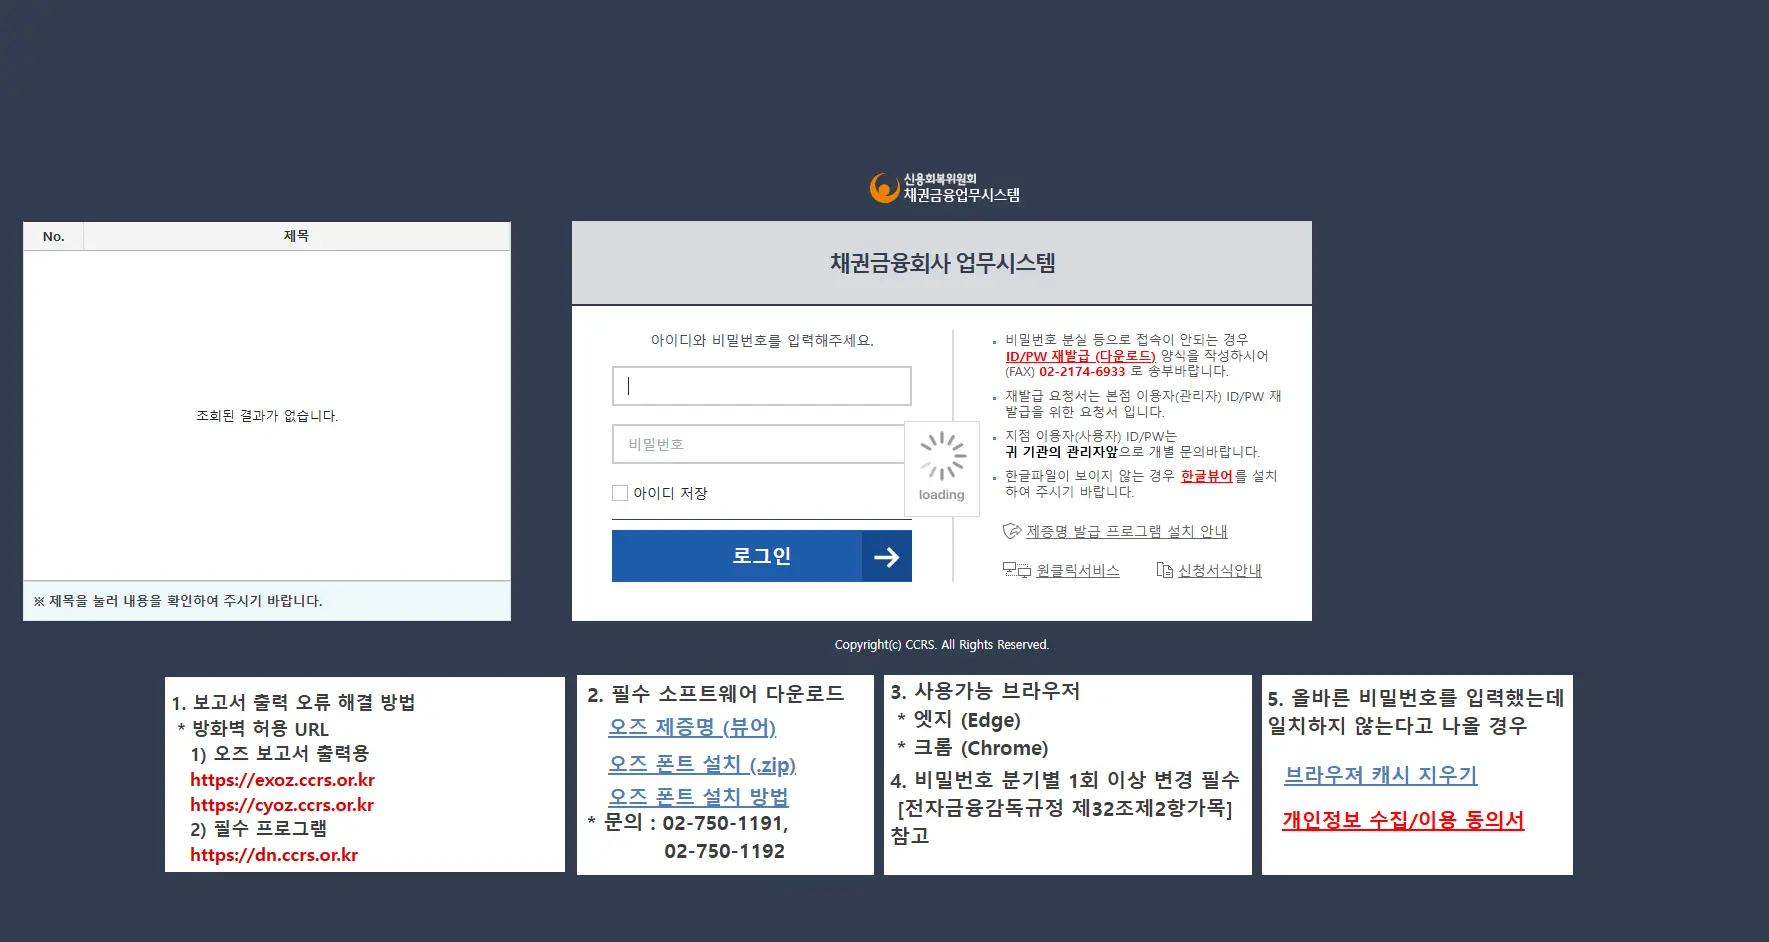Screen dimensions: 1769x942
Task: Open 브라우져 캐시 지우기 link
Action: [1380, 775]
